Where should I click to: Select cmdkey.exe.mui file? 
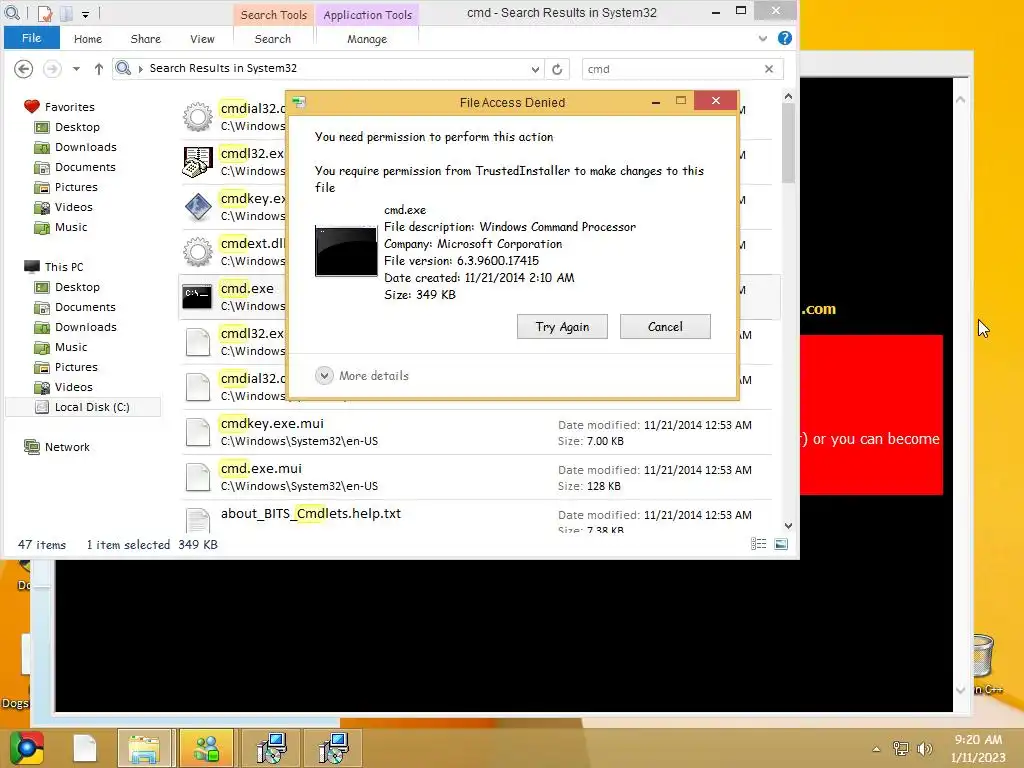point(477,432)
